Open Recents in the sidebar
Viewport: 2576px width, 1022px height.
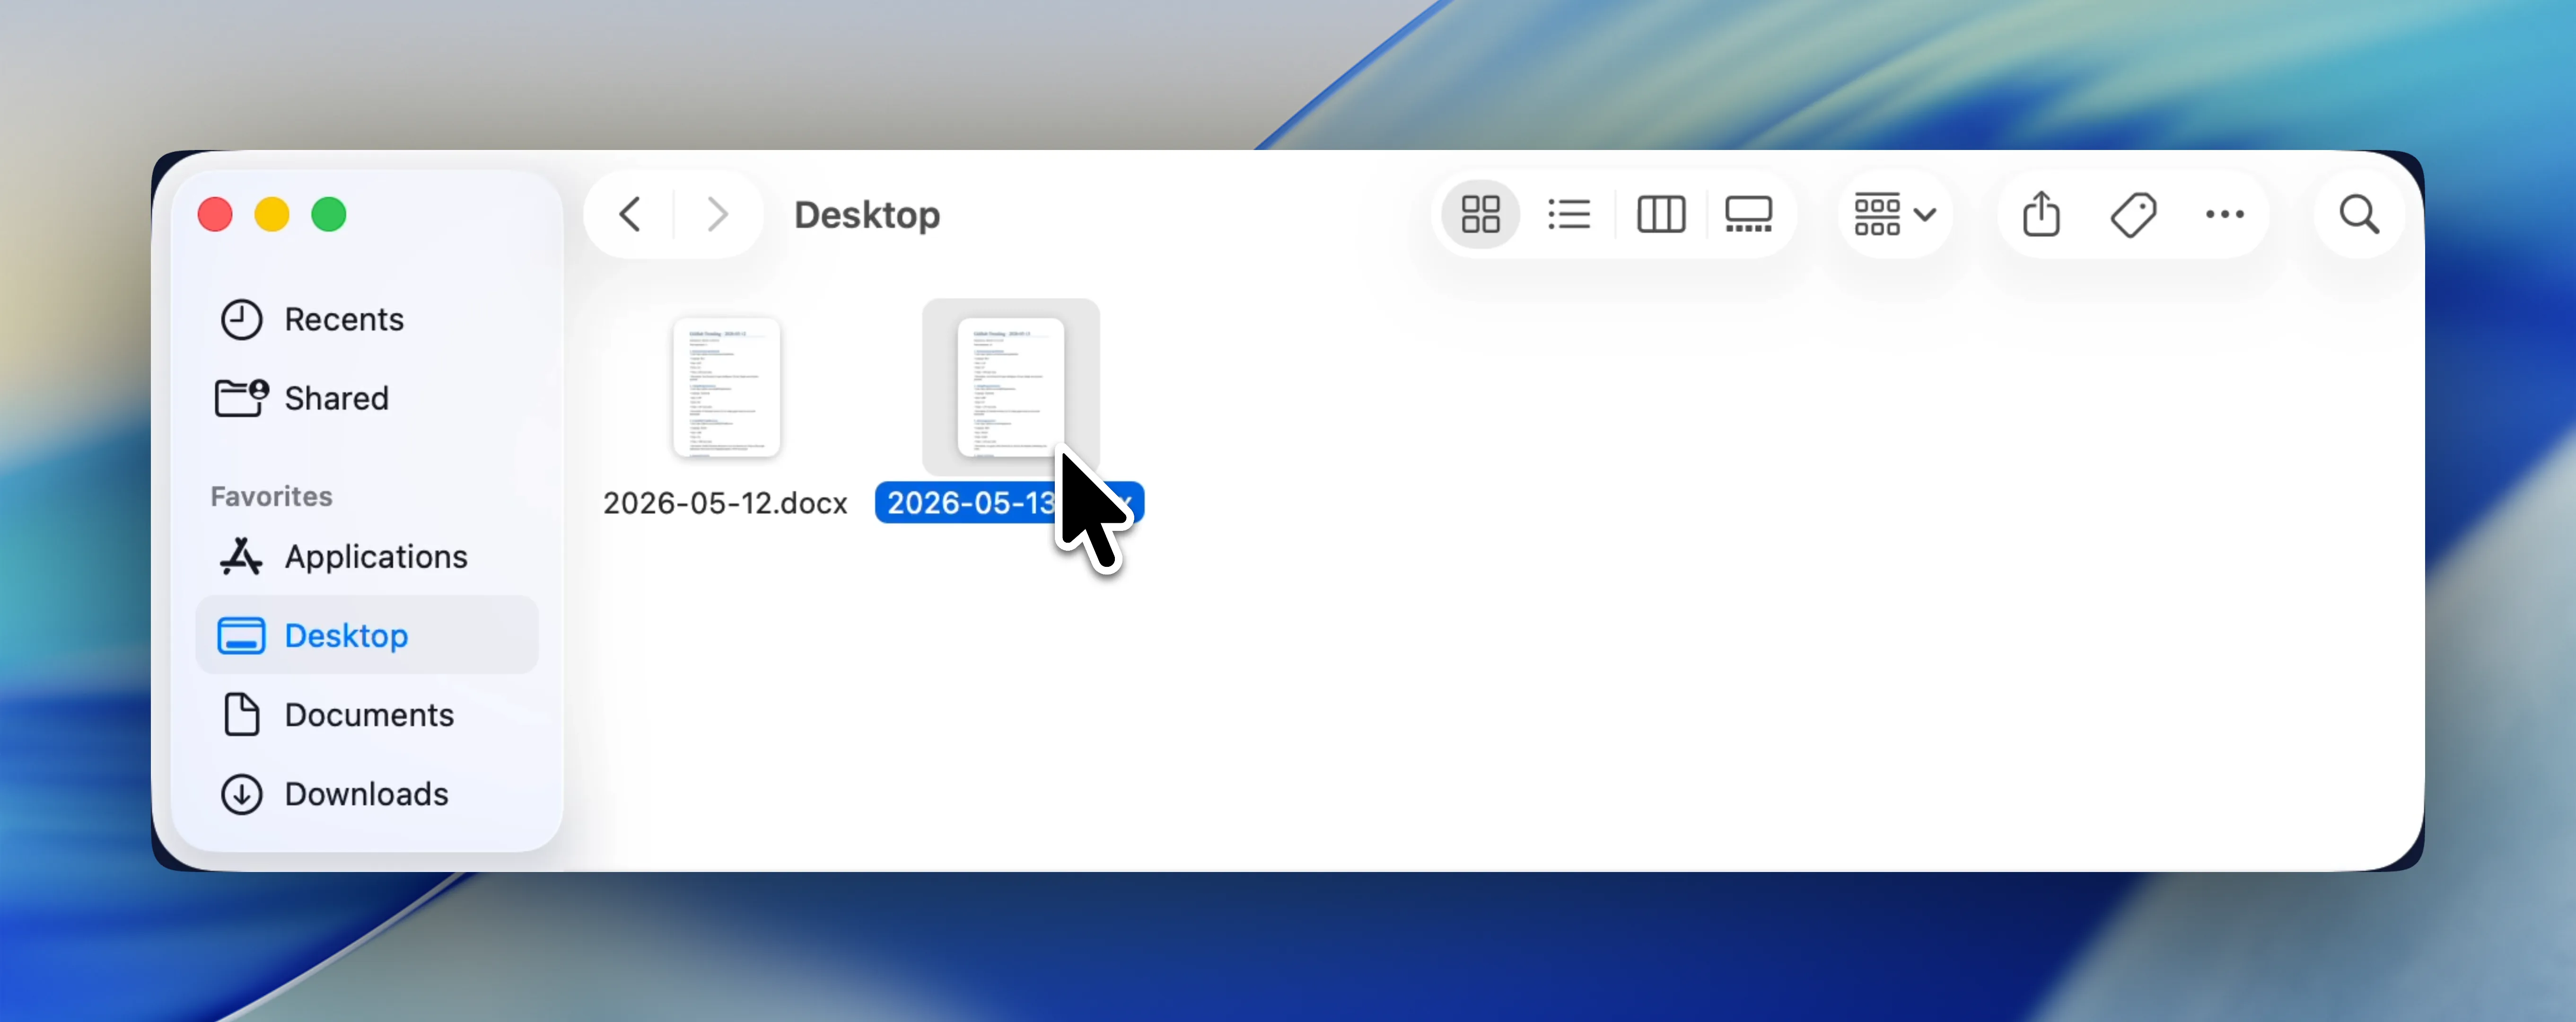click(367, 320)
